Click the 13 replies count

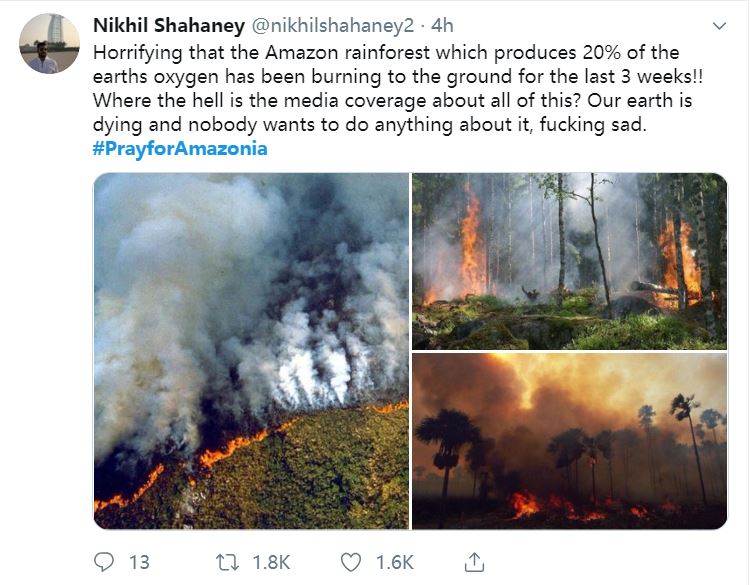[x=139, y=562]
